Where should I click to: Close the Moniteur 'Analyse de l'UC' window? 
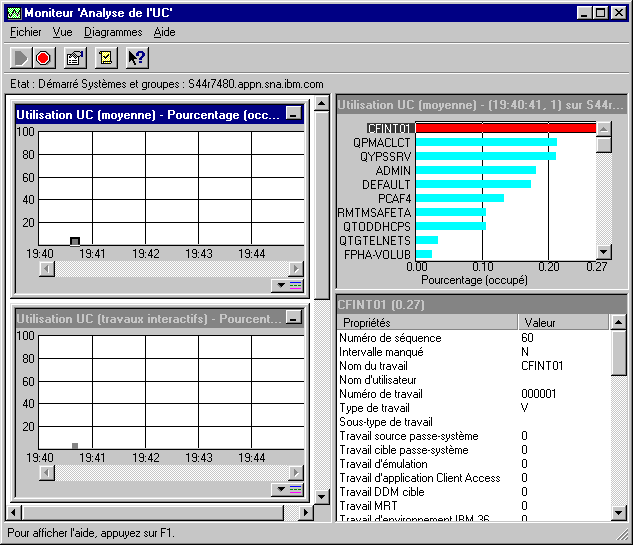pyautogui.click(x=618, y=13)
